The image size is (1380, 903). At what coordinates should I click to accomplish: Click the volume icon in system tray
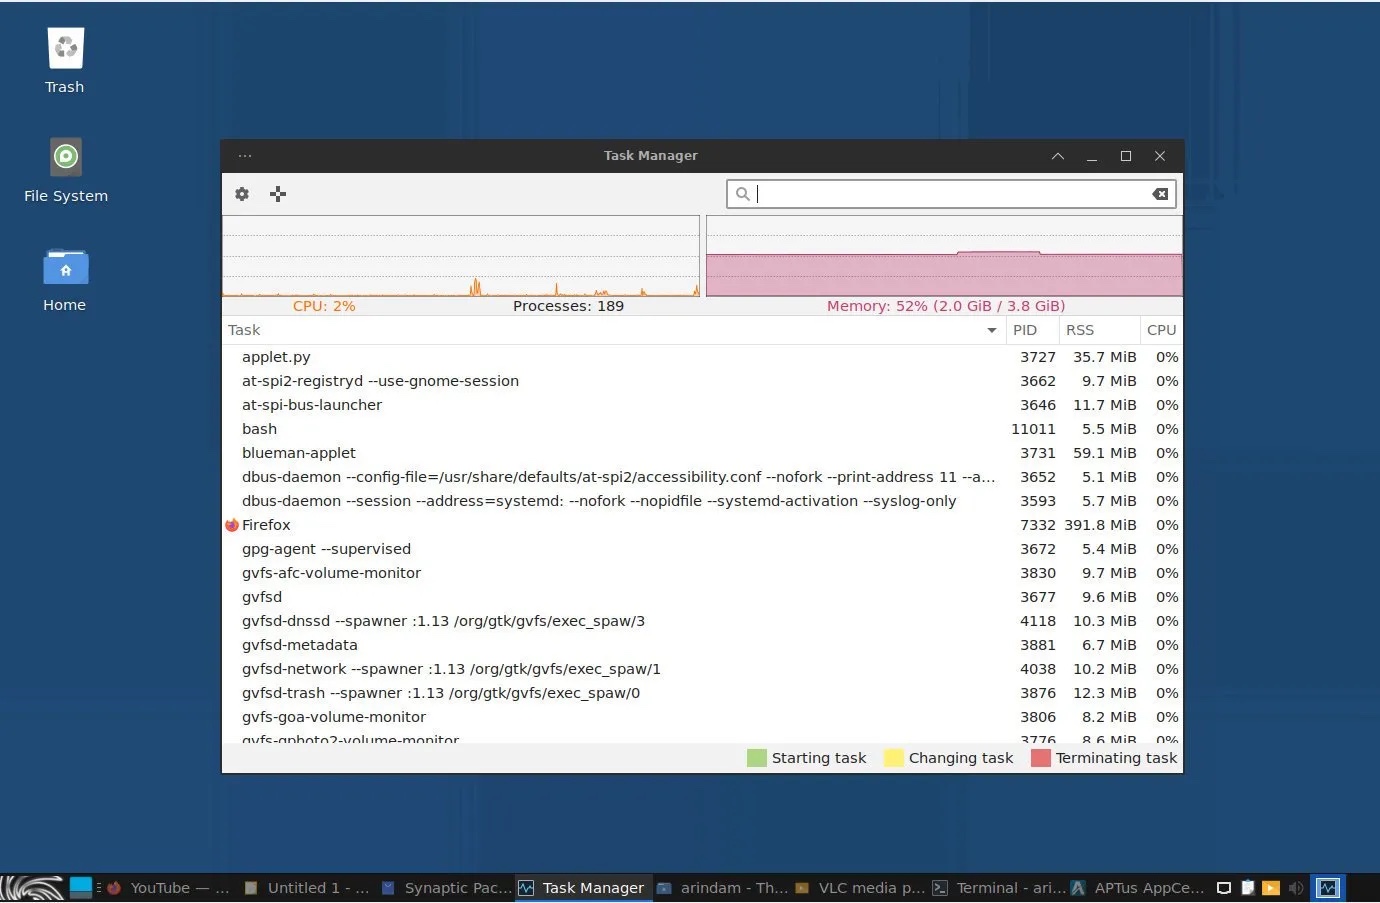[x=1297, y=887]
